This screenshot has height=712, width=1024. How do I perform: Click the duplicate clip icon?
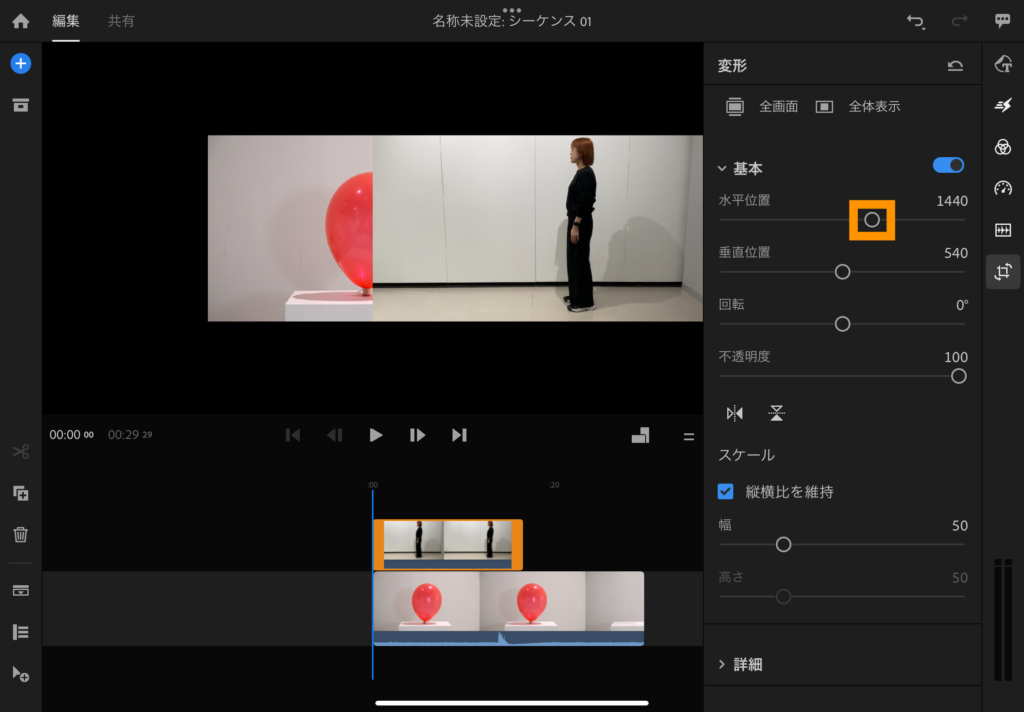point(20,493)
